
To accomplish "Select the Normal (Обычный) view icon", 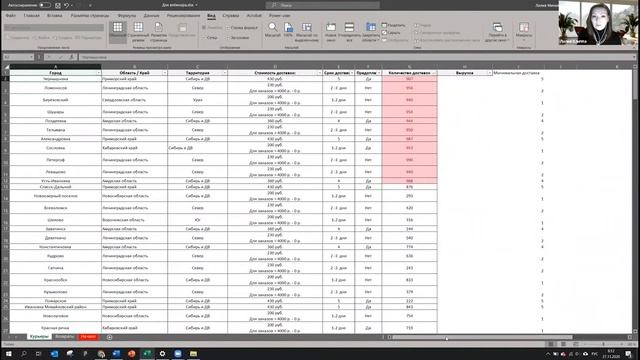I will (x=118, y=32).
